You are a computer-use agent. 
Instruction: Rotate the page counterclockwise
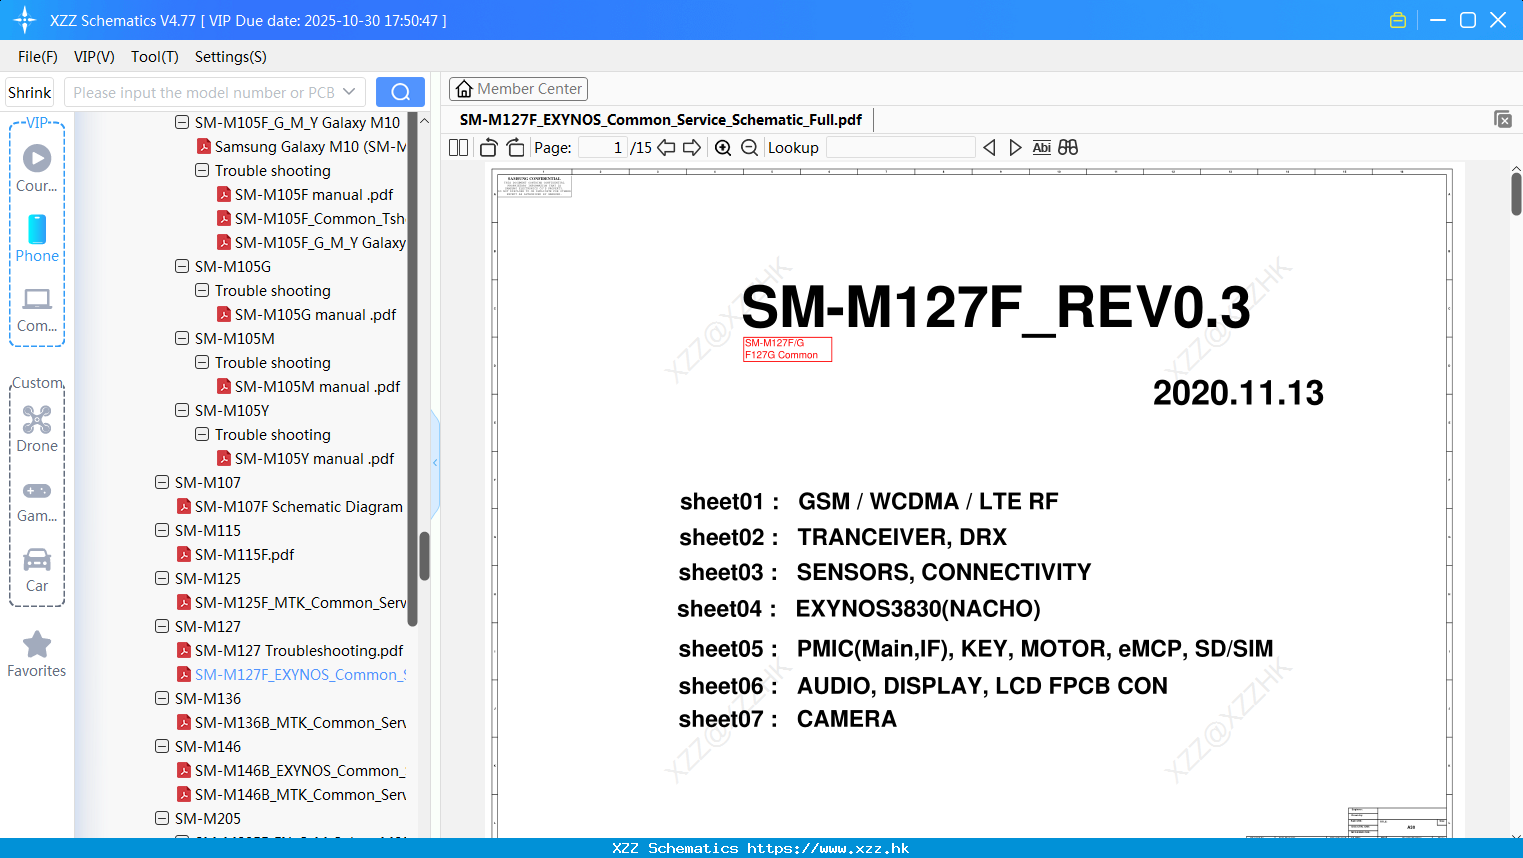[488, 148]
